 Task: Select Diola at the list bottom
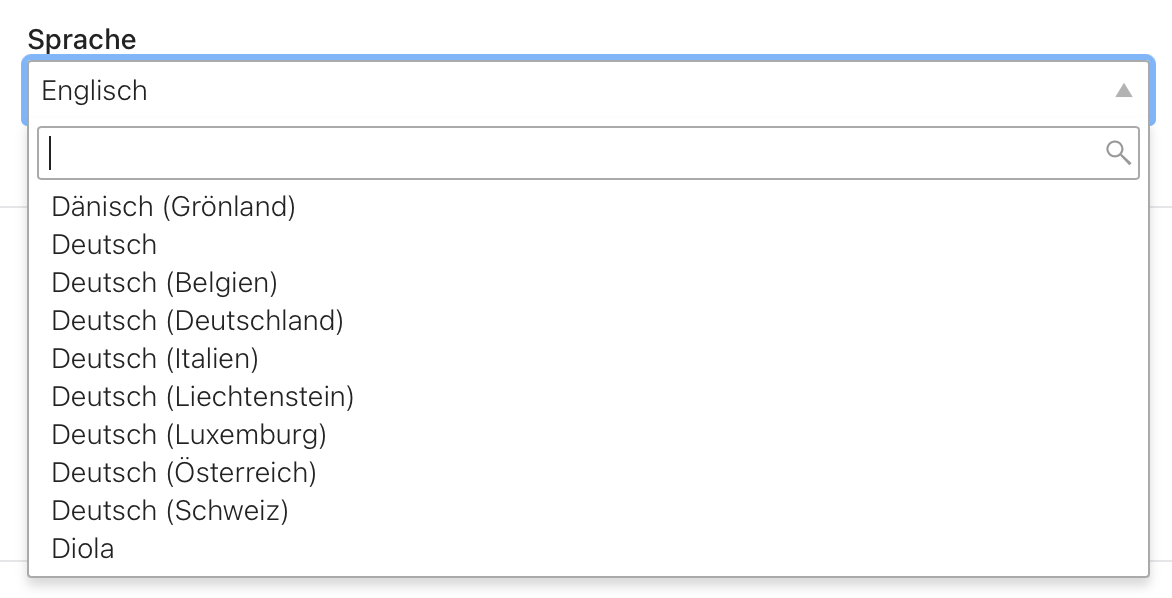pyautogui.click(x=588, y=549)
